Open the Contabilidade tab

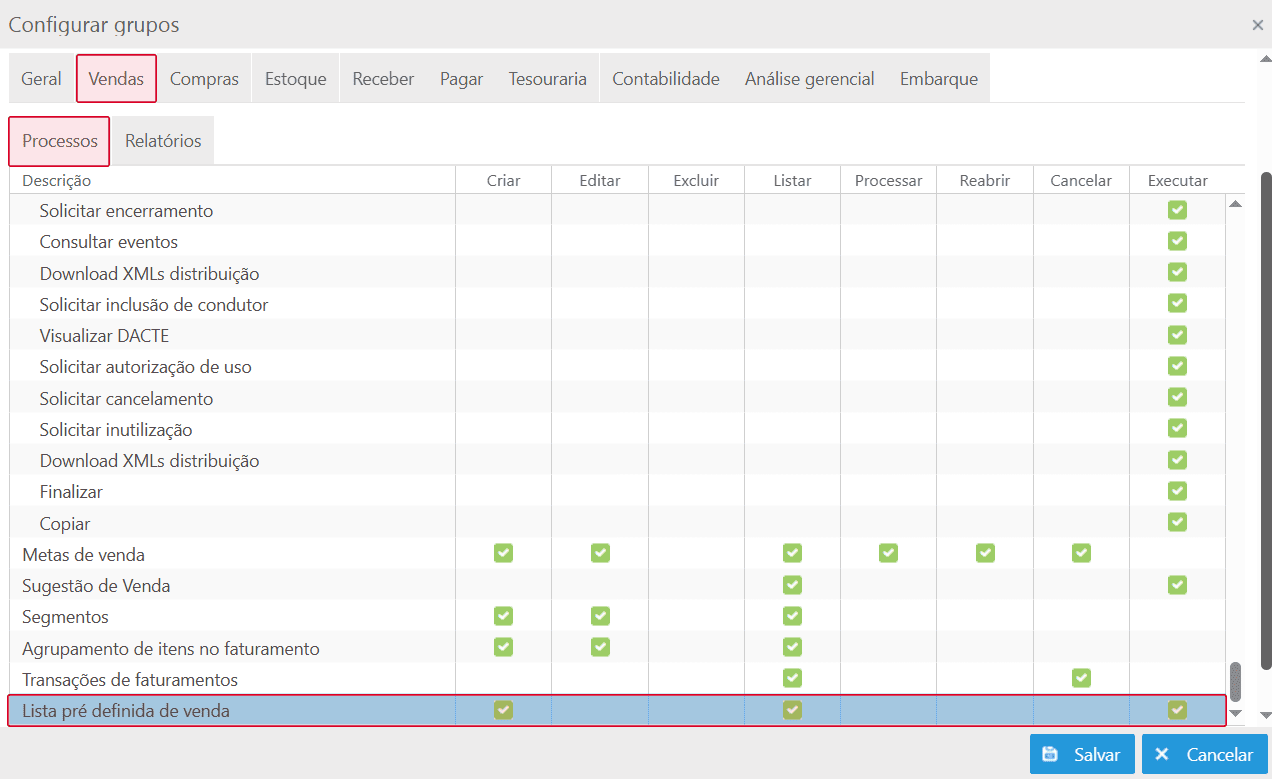coord(665,79)
